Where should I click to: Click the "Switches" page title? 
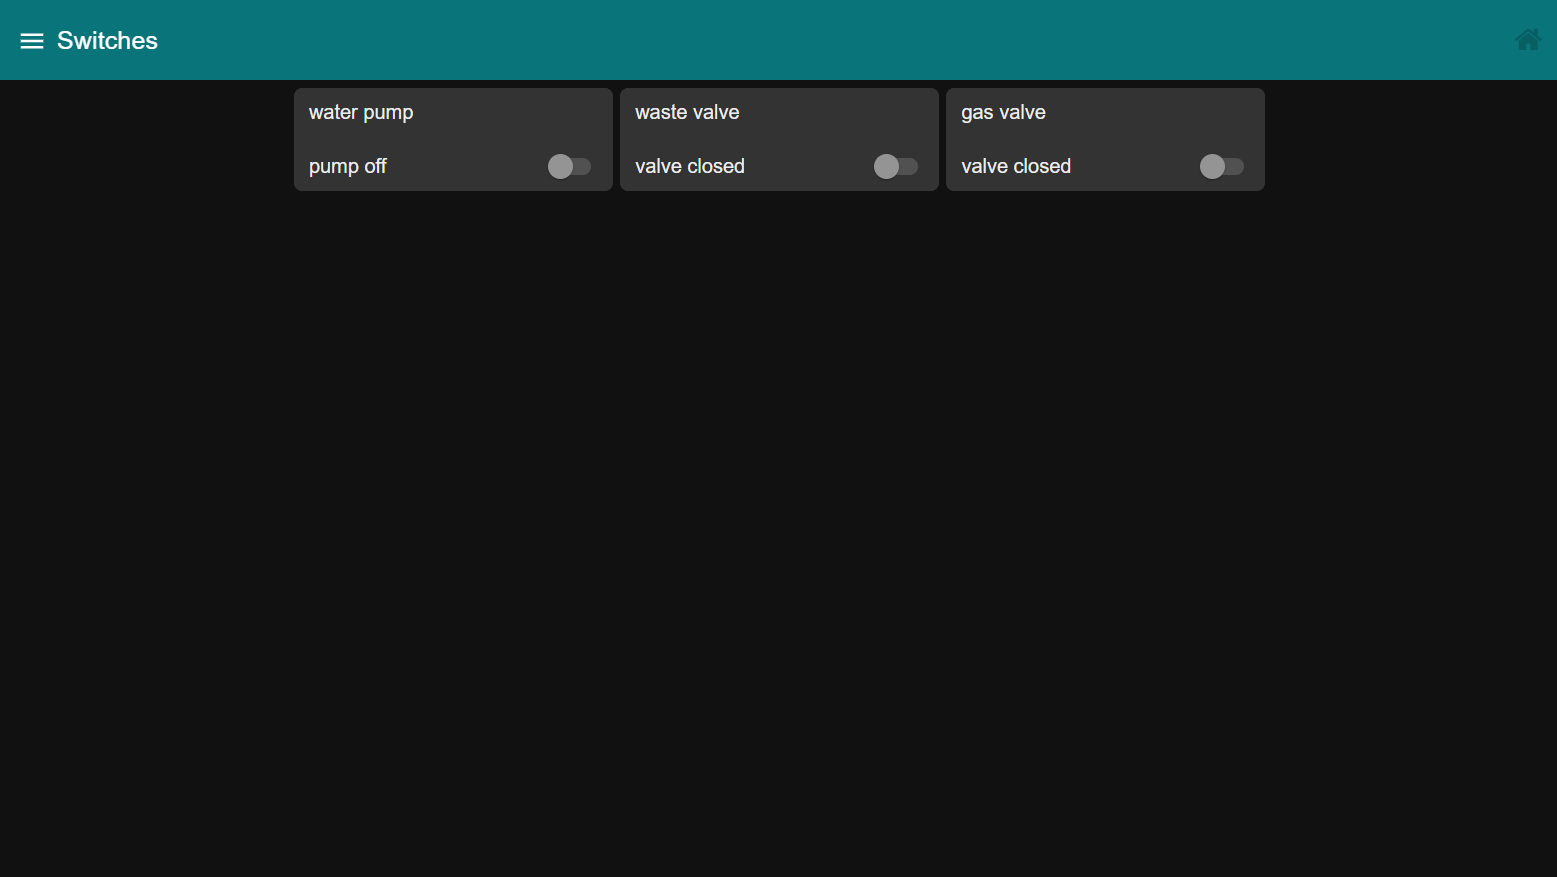107,41
